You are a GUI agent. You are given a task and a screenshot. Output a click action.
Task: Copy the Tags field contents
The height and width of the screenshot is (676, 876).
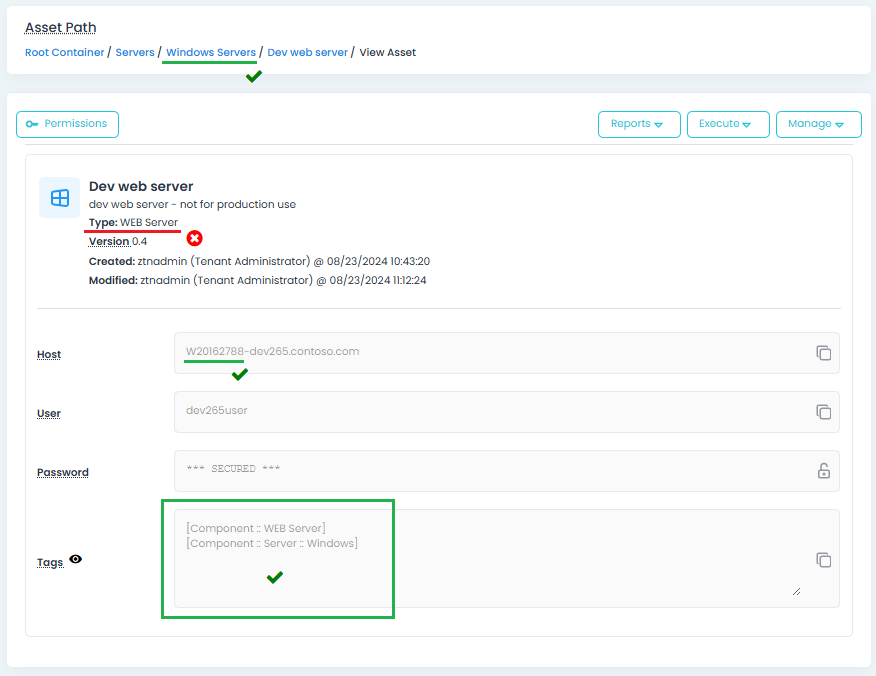point(823,560)
